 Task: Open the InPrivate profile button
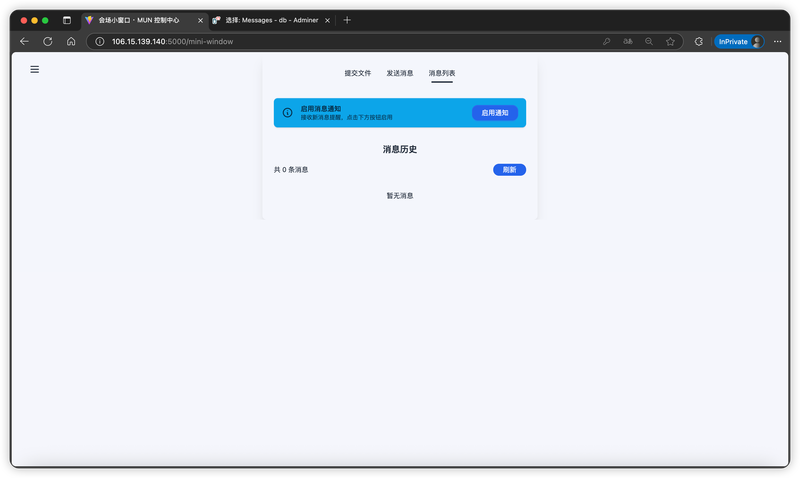tap(739, 41)
